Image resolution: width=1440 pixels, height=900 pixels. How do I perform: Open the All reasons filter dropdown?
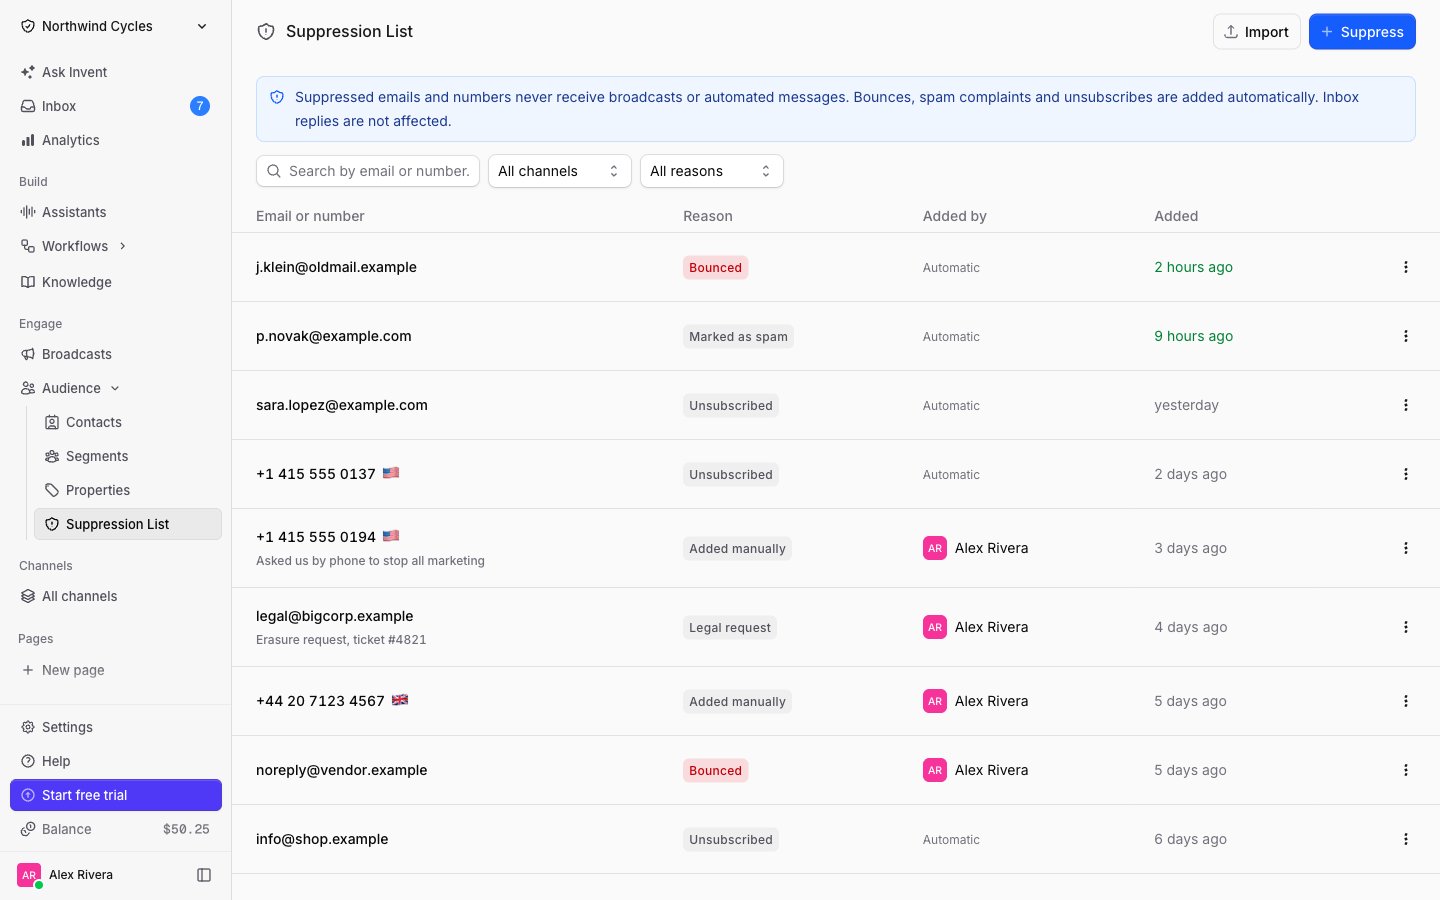click(711, 171)
